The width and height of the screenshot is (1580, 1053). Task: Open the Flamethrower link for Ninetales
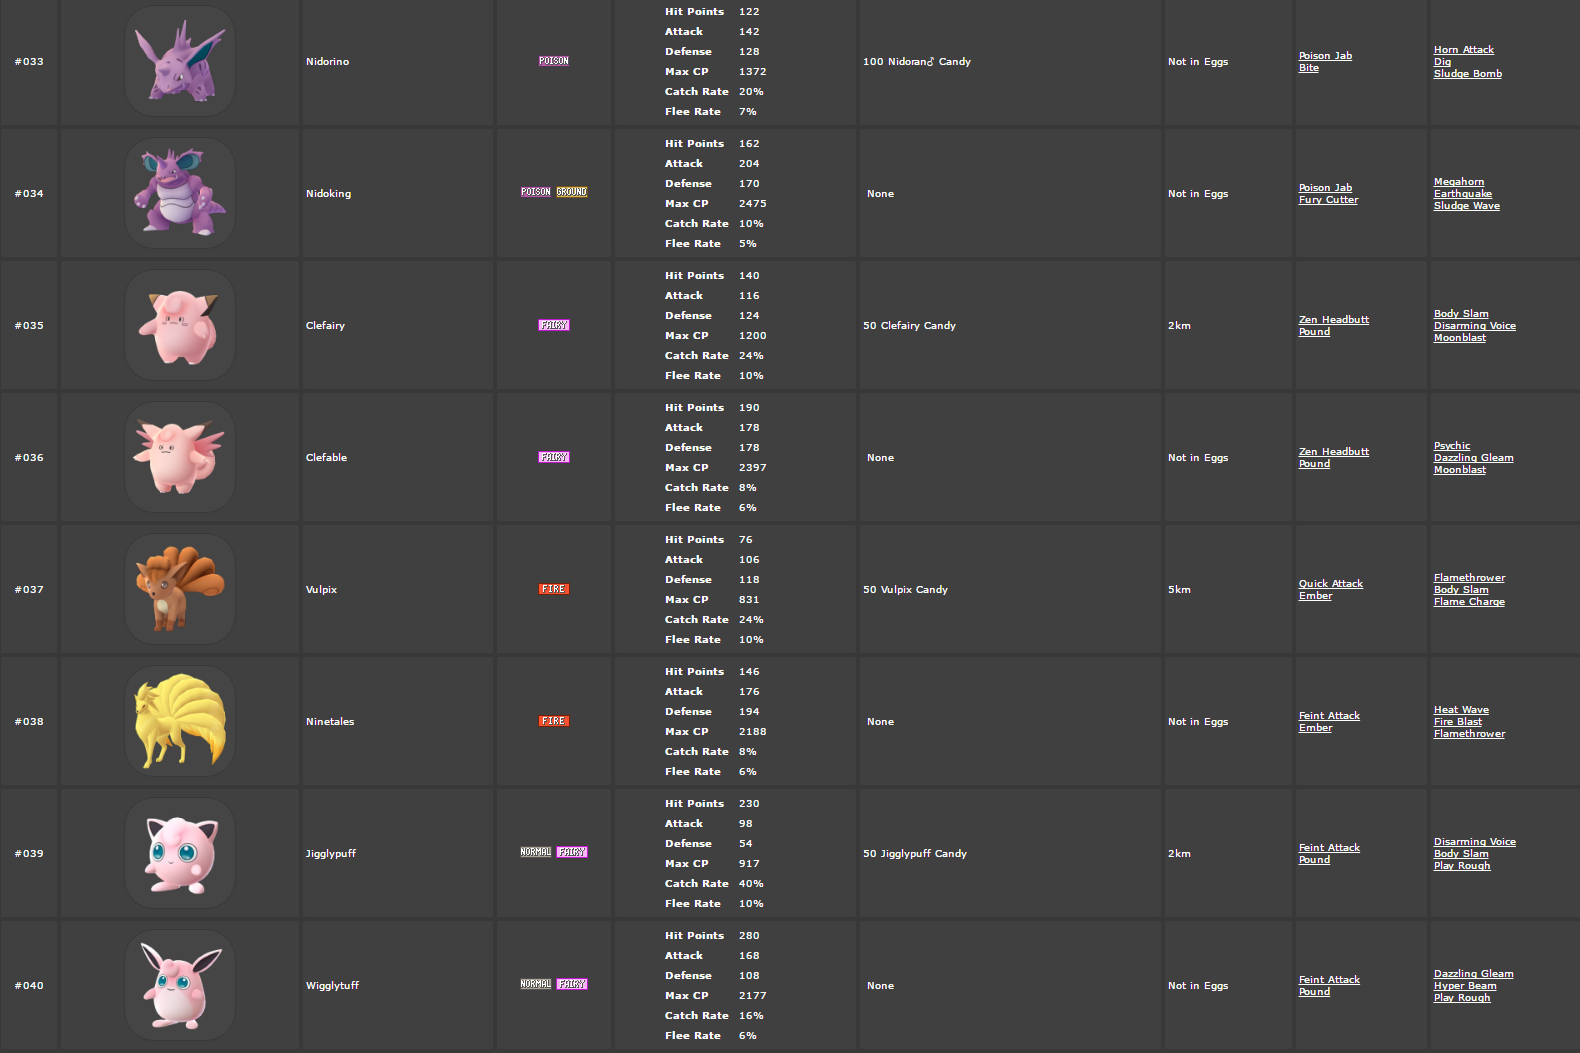coord(1469,733)
